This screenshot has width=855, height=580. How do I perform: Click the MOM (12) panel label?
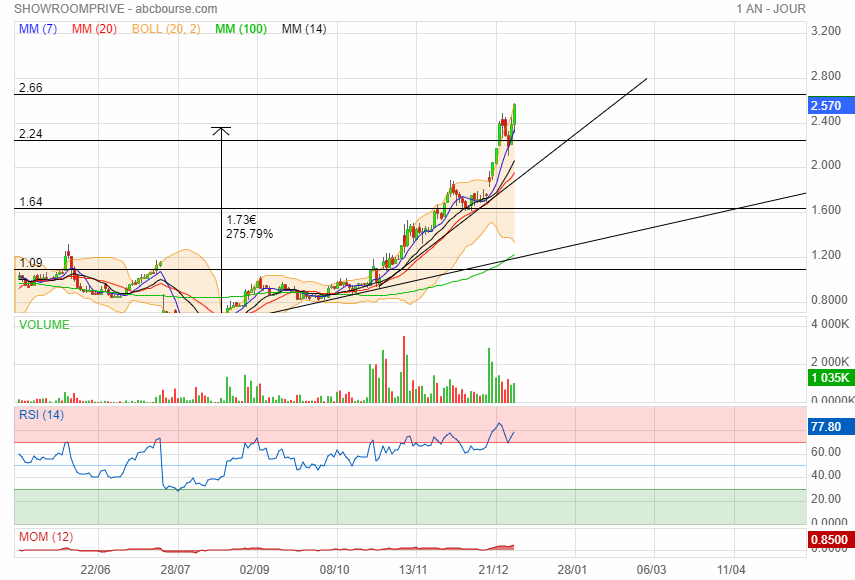click(46, 537)
